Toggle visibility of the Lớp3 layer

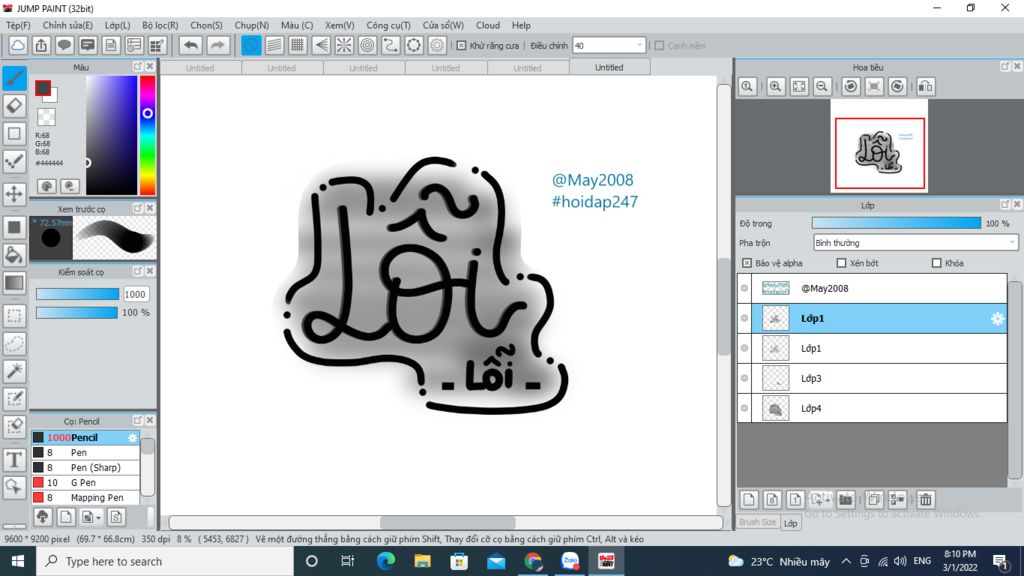(744, 378)
